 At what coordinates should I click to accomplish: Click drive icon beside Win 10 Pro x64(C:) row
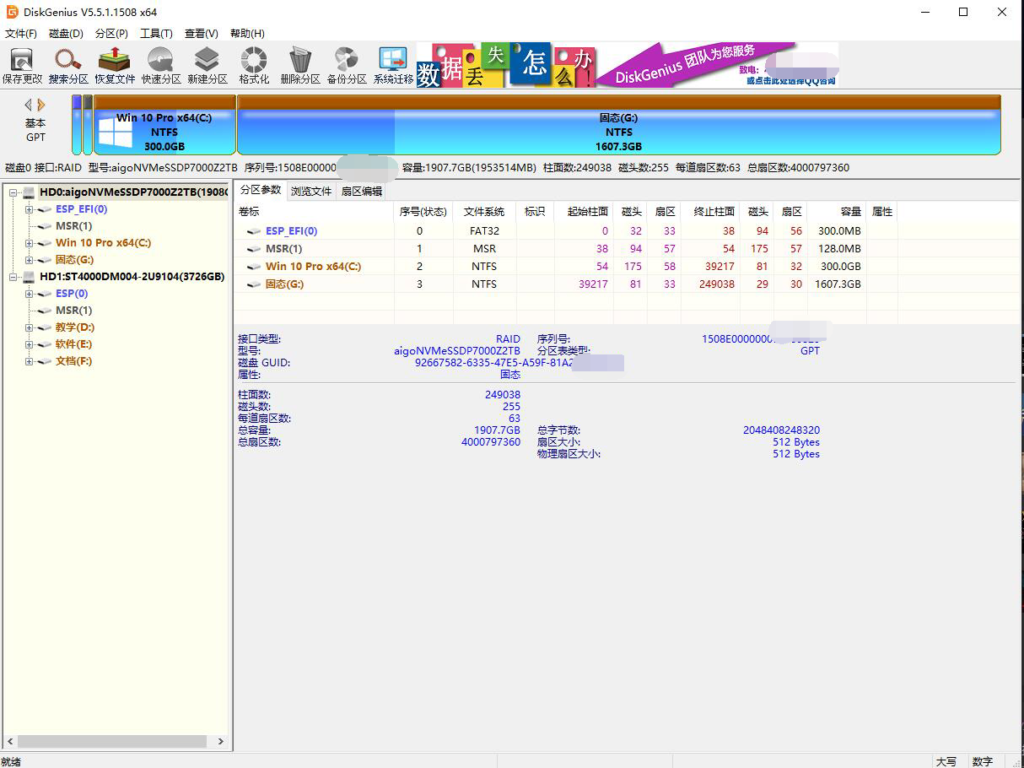pos(254,266)
